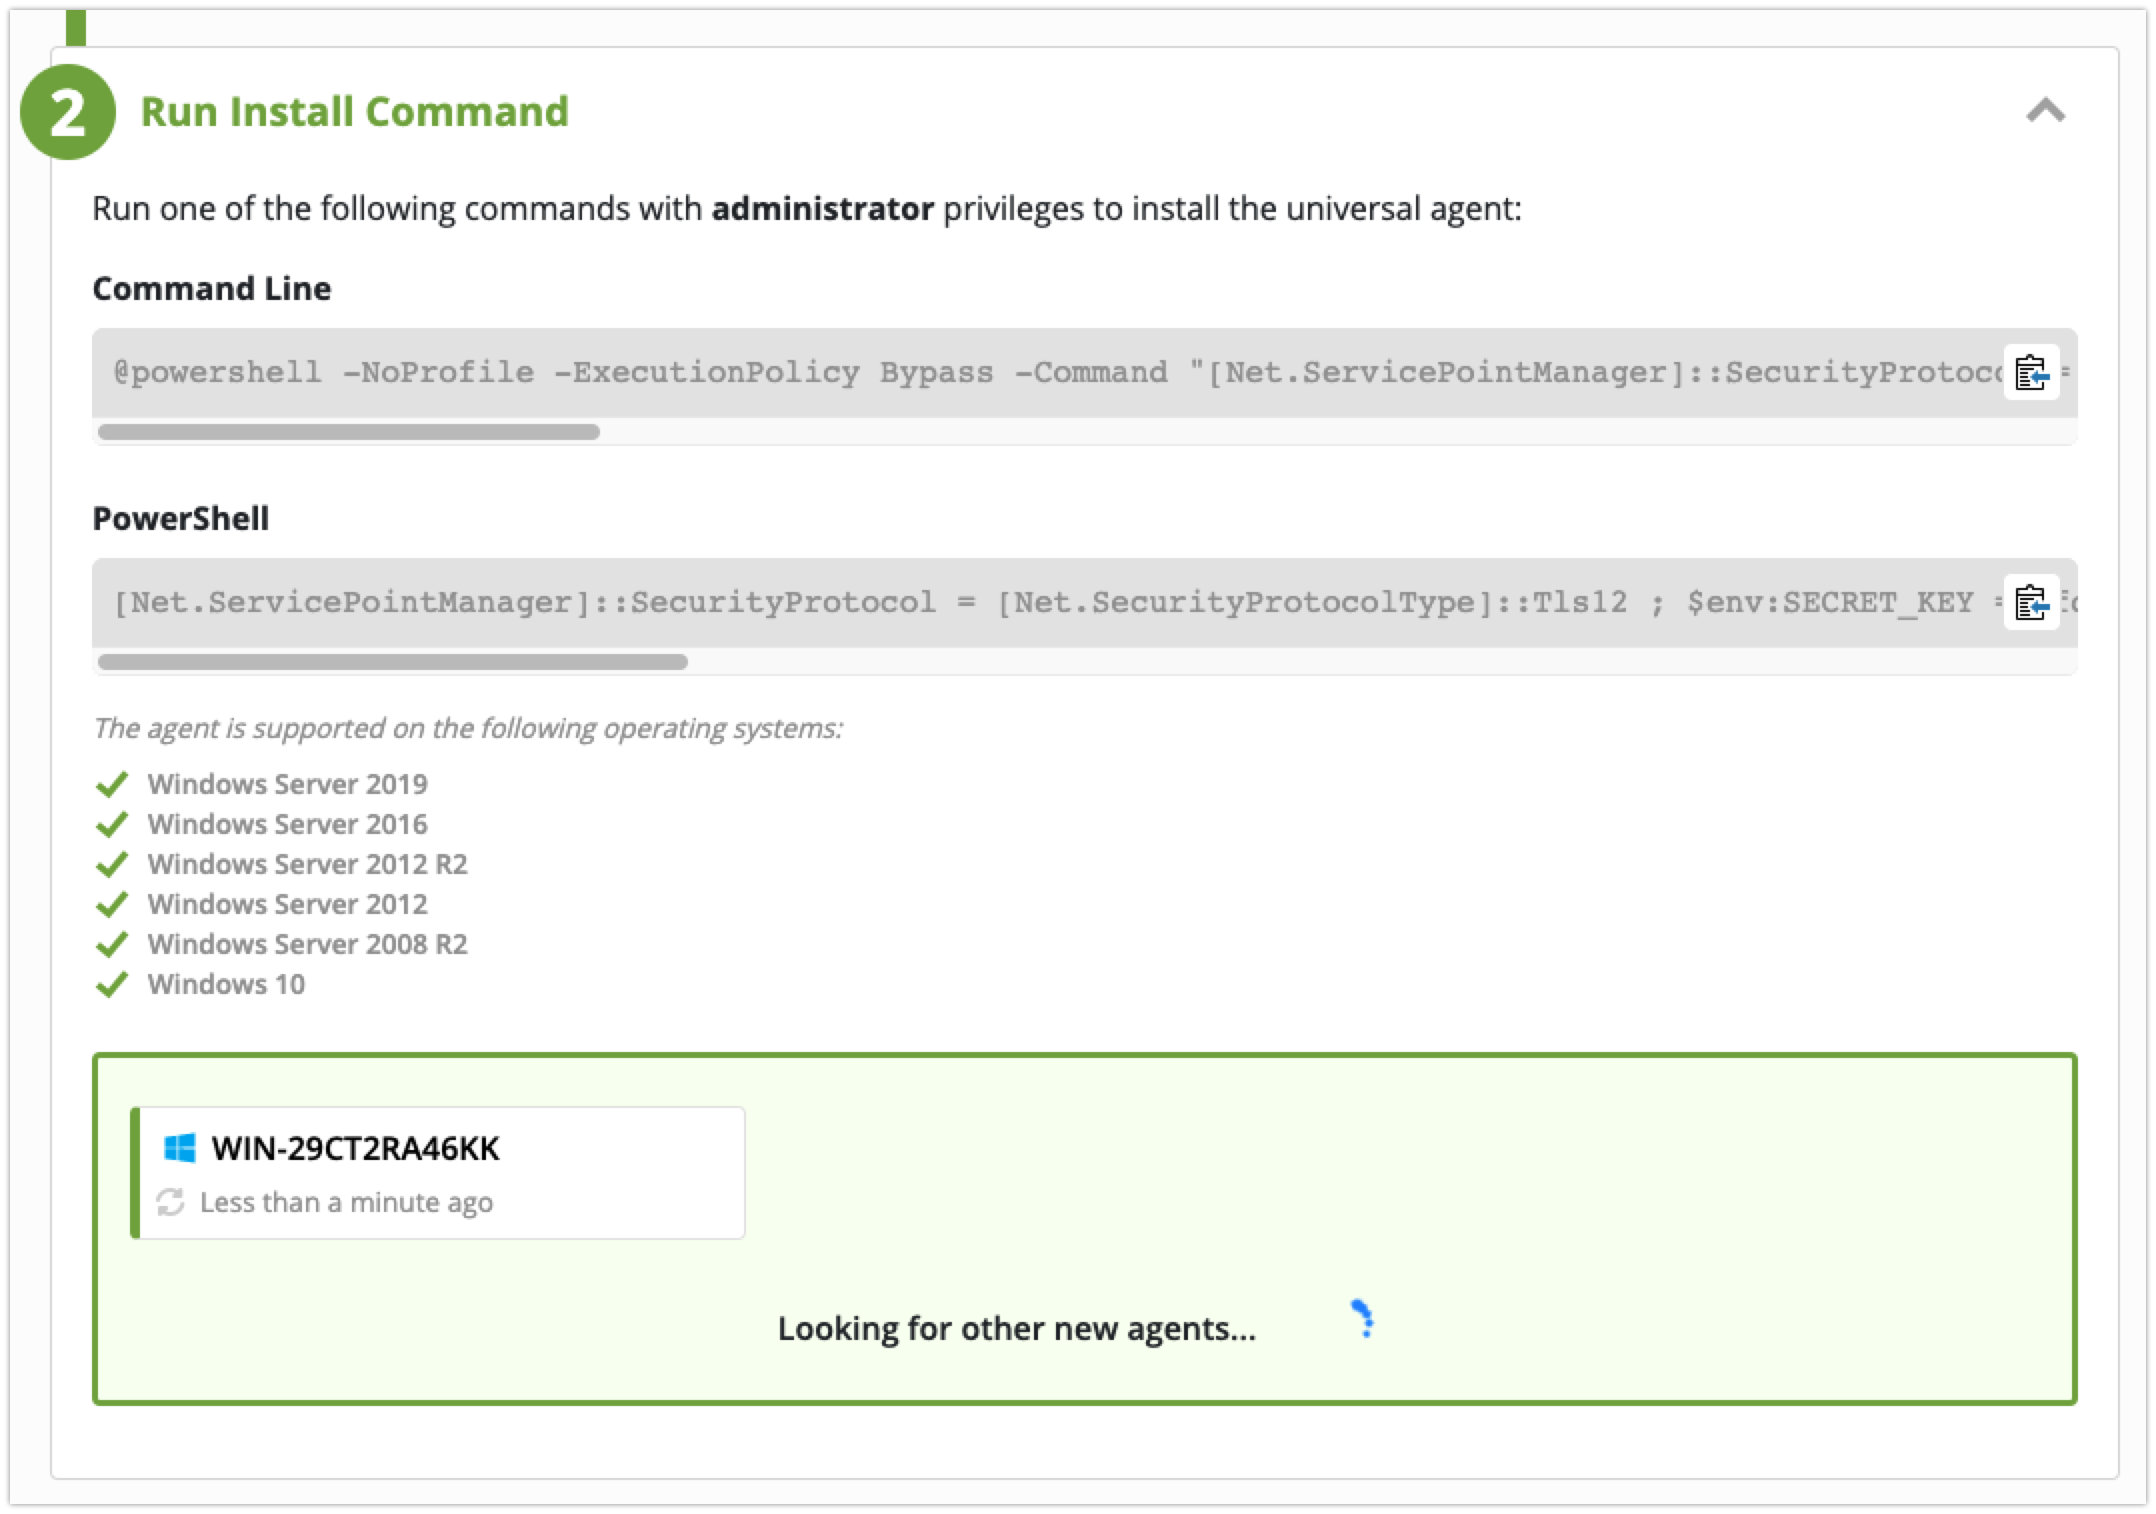The height and width of the screenshot is (1514, 2156).
Task: Click the PowerShell horizontal scrollbar
Action: [392, 662]
